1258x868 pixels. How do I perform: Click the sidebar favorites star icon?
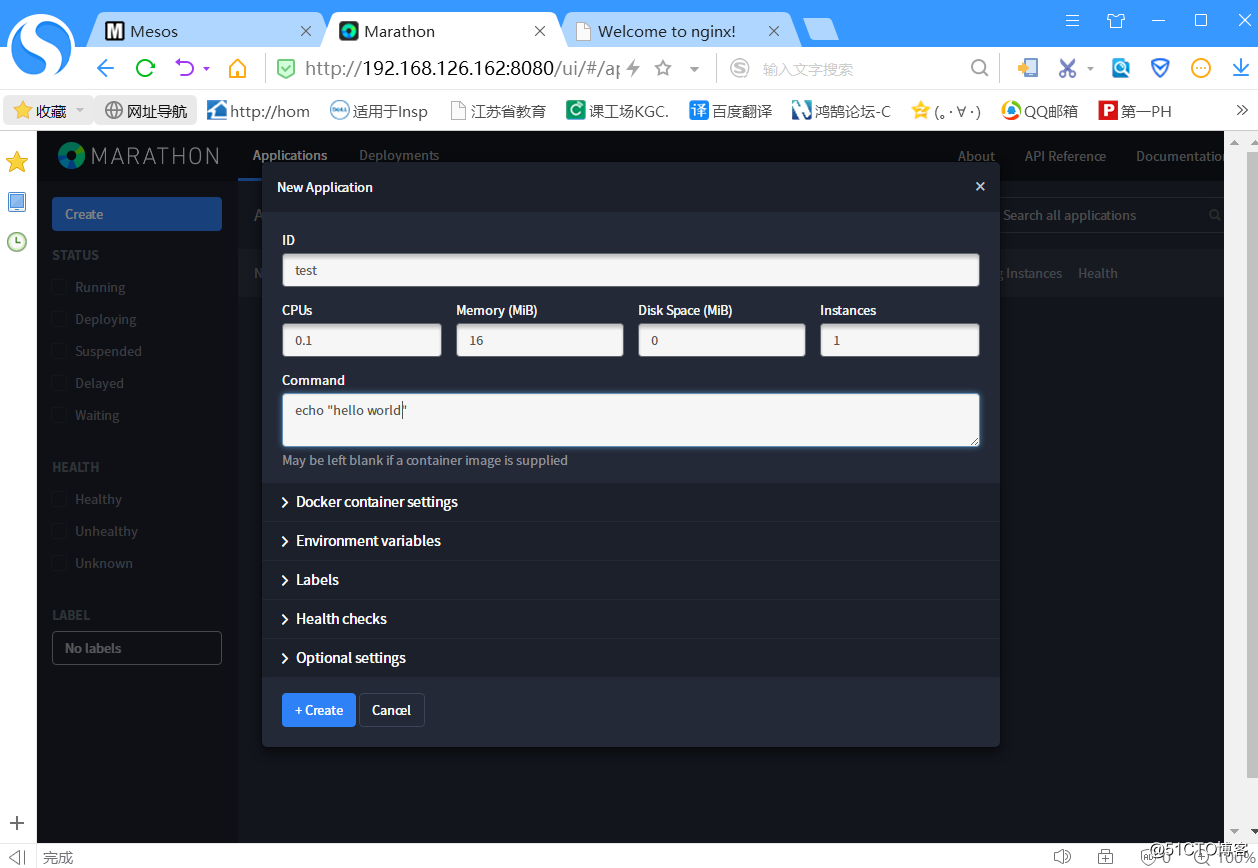pyautogui.click(x=17, y=162)
